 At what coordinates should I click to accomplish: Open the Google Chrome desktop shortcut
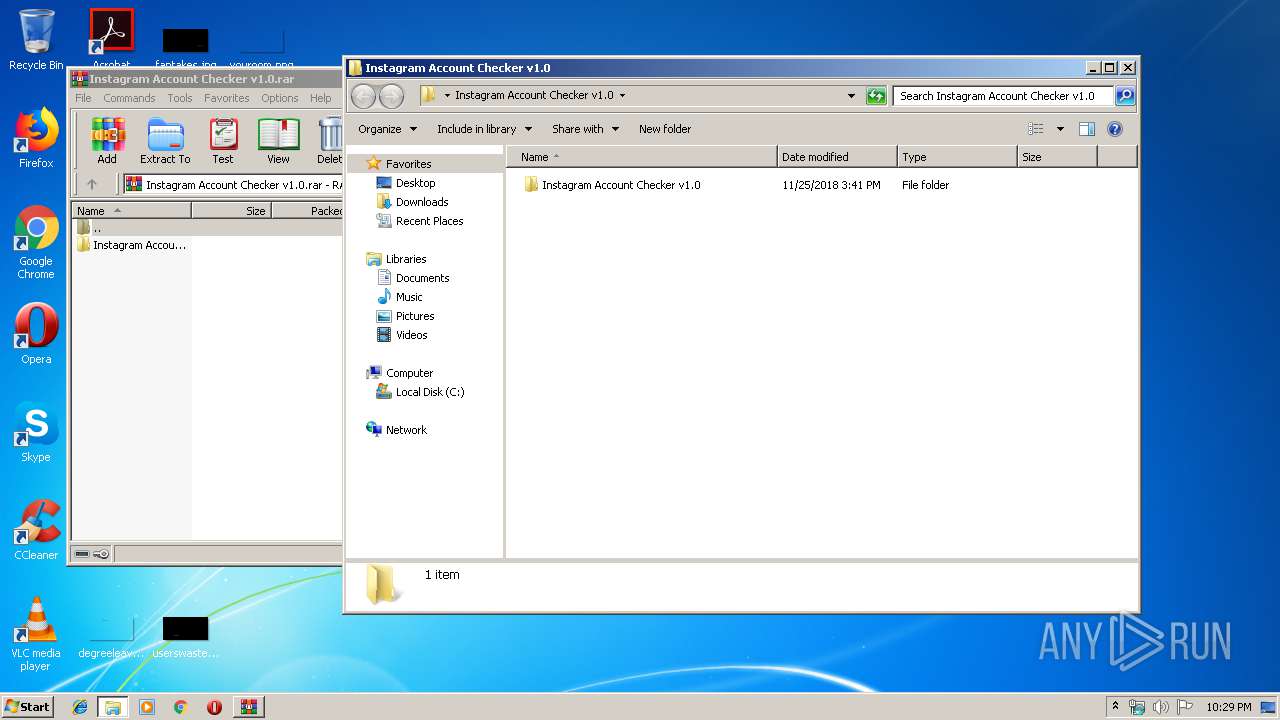(36, 242)
